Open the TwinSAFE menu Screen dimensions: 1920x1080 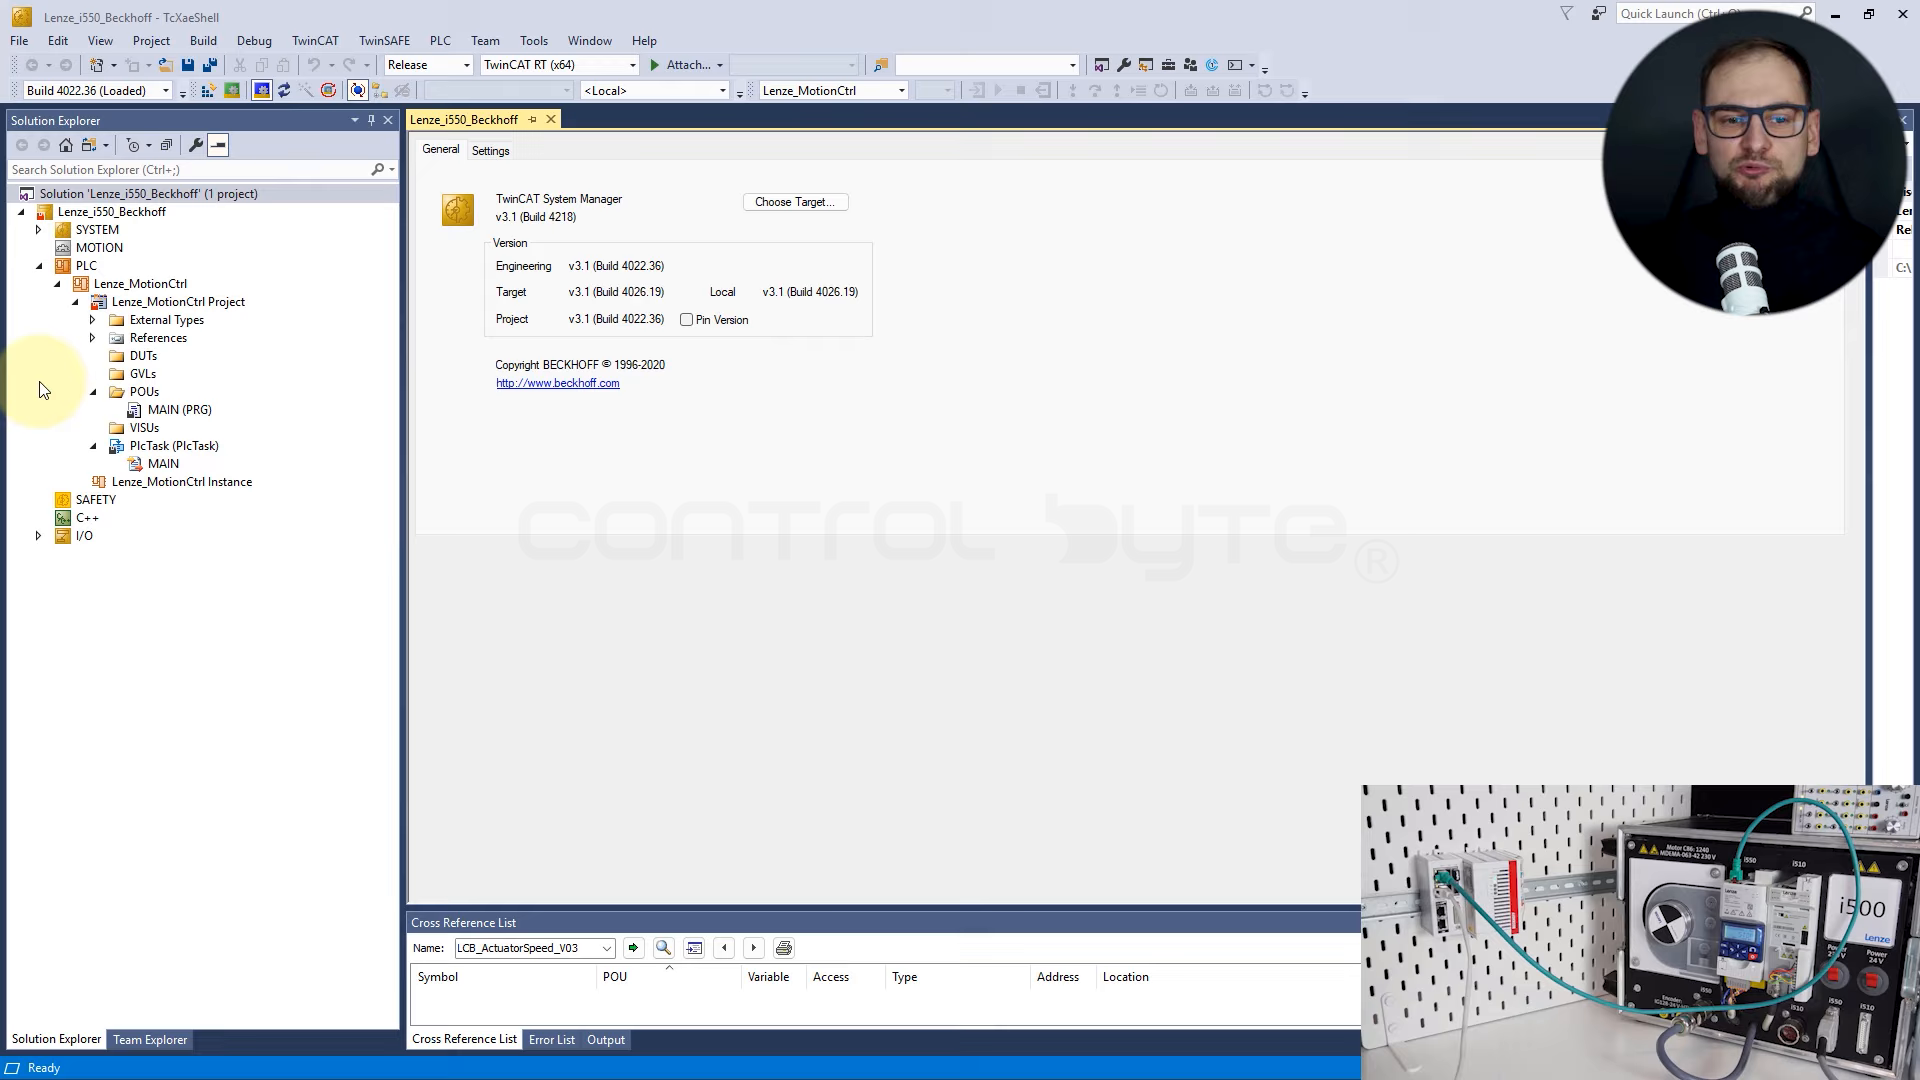pos(384,41)
